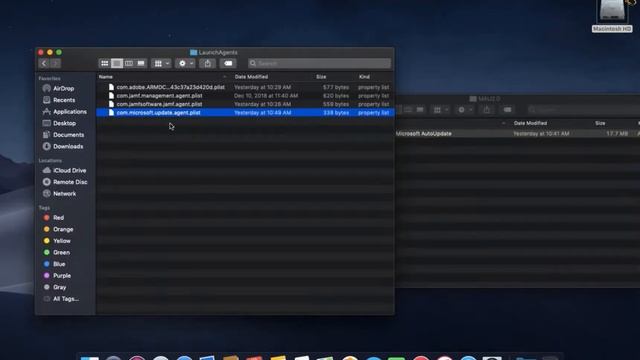The width and height of the screenshot is (640, 360).
Task: Click the Edit Tags toolbar button
Action: [x=228, y=63]
